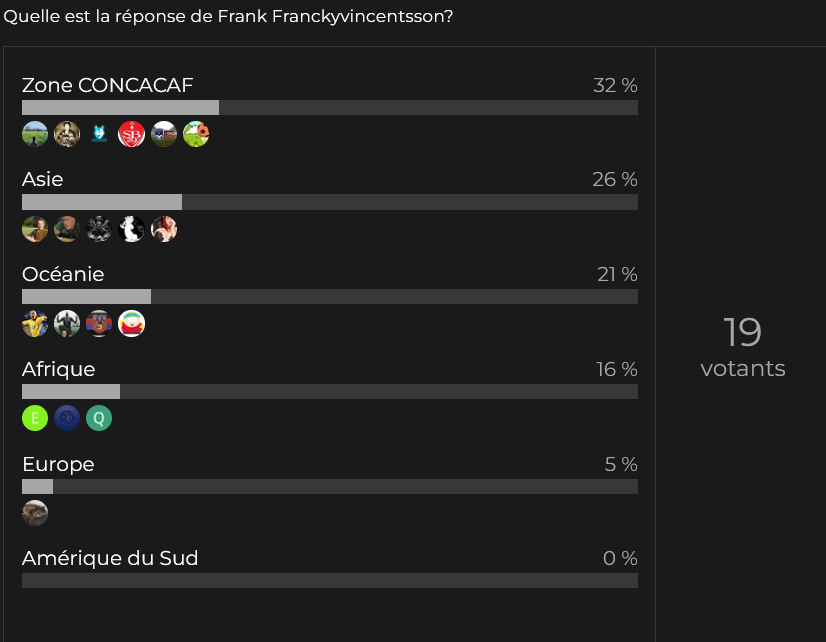The image size is (826, 642).
Task: Choose the Asie poll option label
Action: click(x=42, y=179)
